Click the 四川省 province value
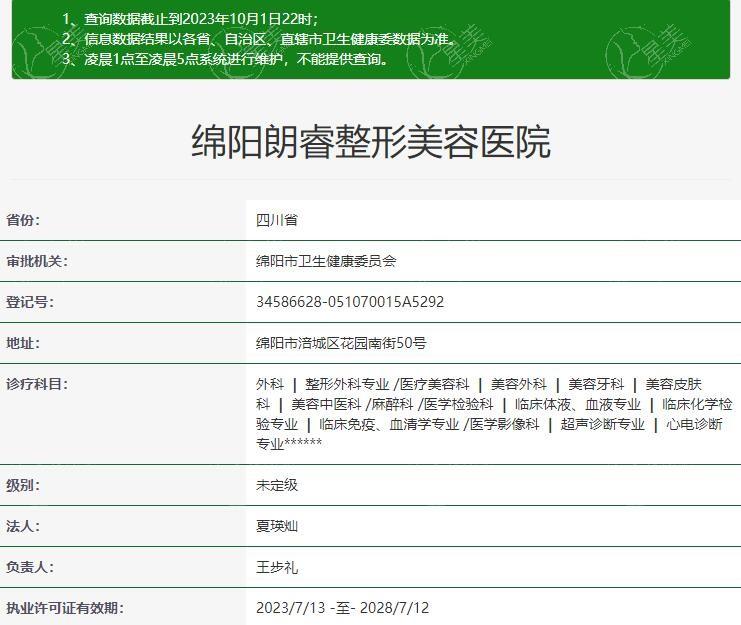Screen dimensions: 741x625 [x=277, y=220]
